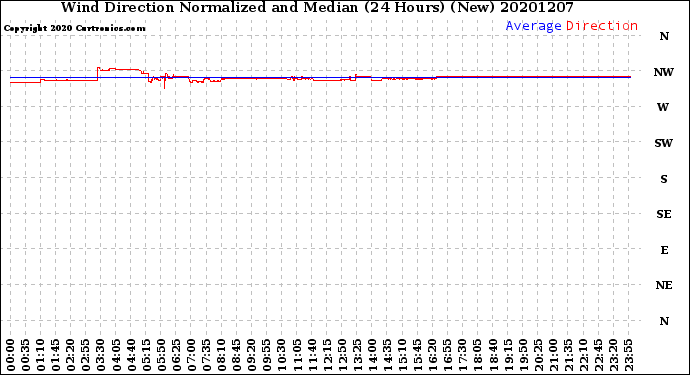Screen dimensions: 690x375
Task: Click the '22:45' time axis label
Action: (x=598, y=356)
